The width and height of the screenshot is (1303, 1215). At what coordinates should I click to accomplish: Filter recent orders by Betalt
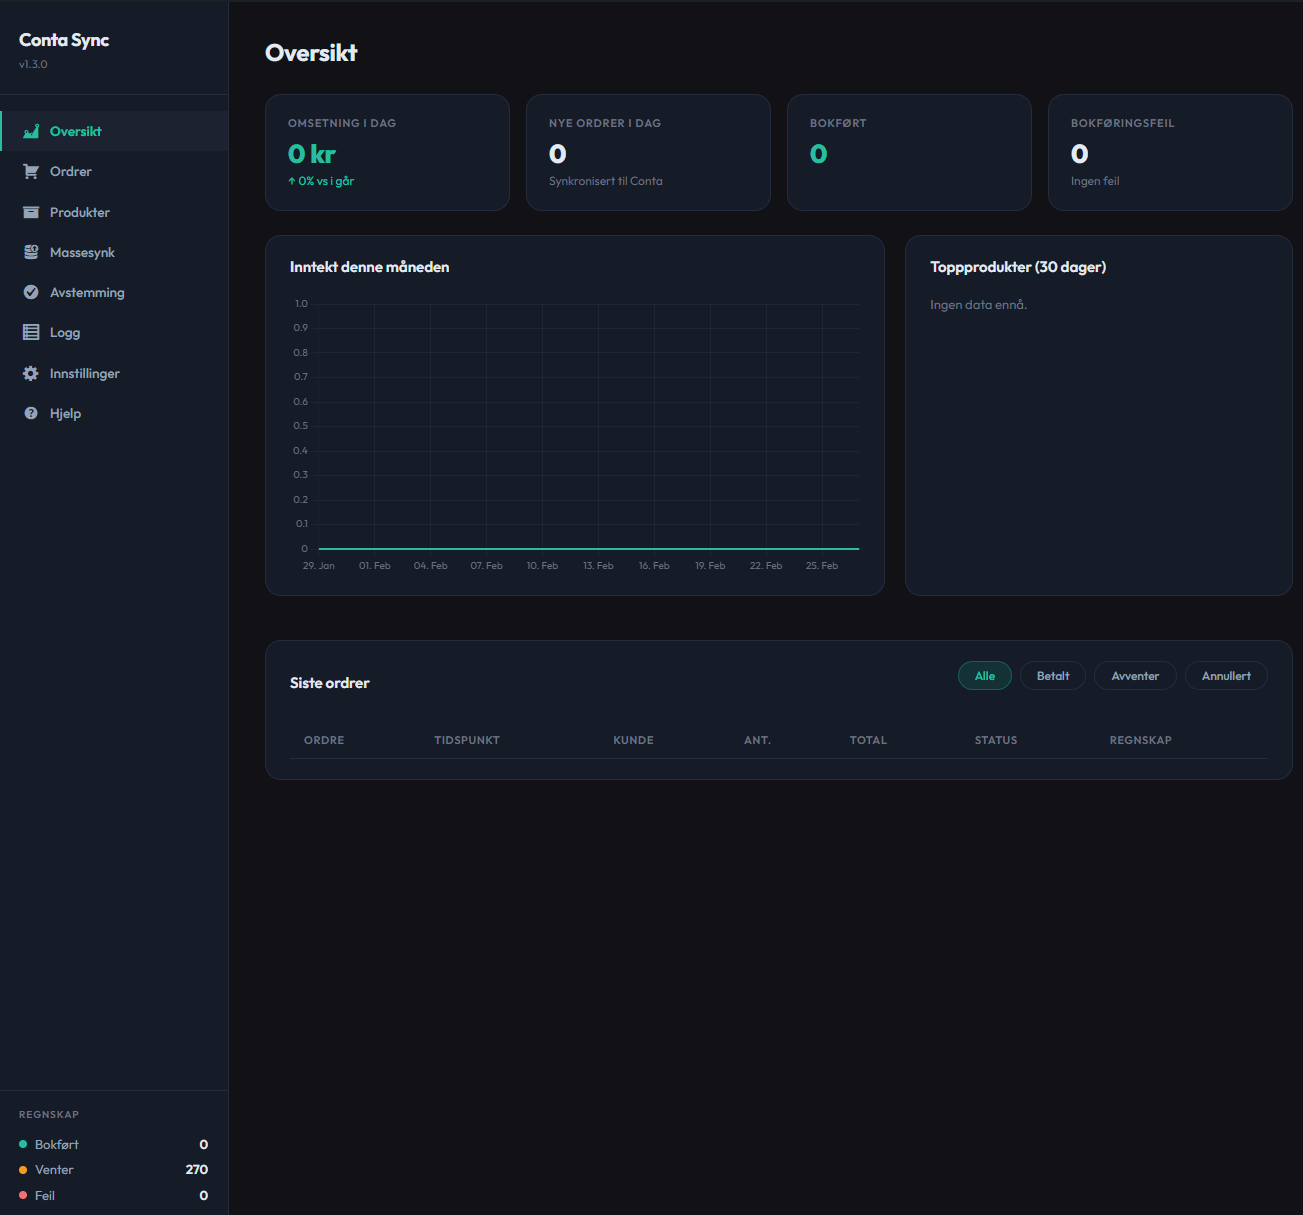1052,676
